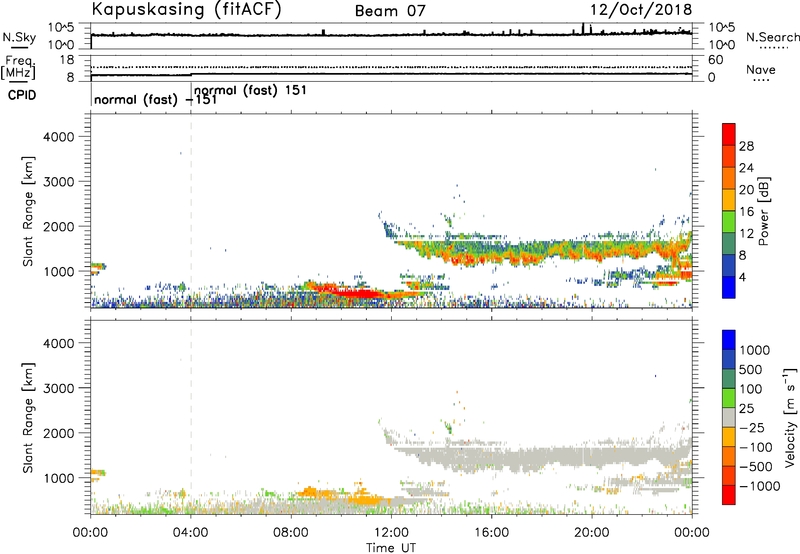Click velocity colorbar tick value 1000
This screenshot has width=800, height=554.
[754, 350]
